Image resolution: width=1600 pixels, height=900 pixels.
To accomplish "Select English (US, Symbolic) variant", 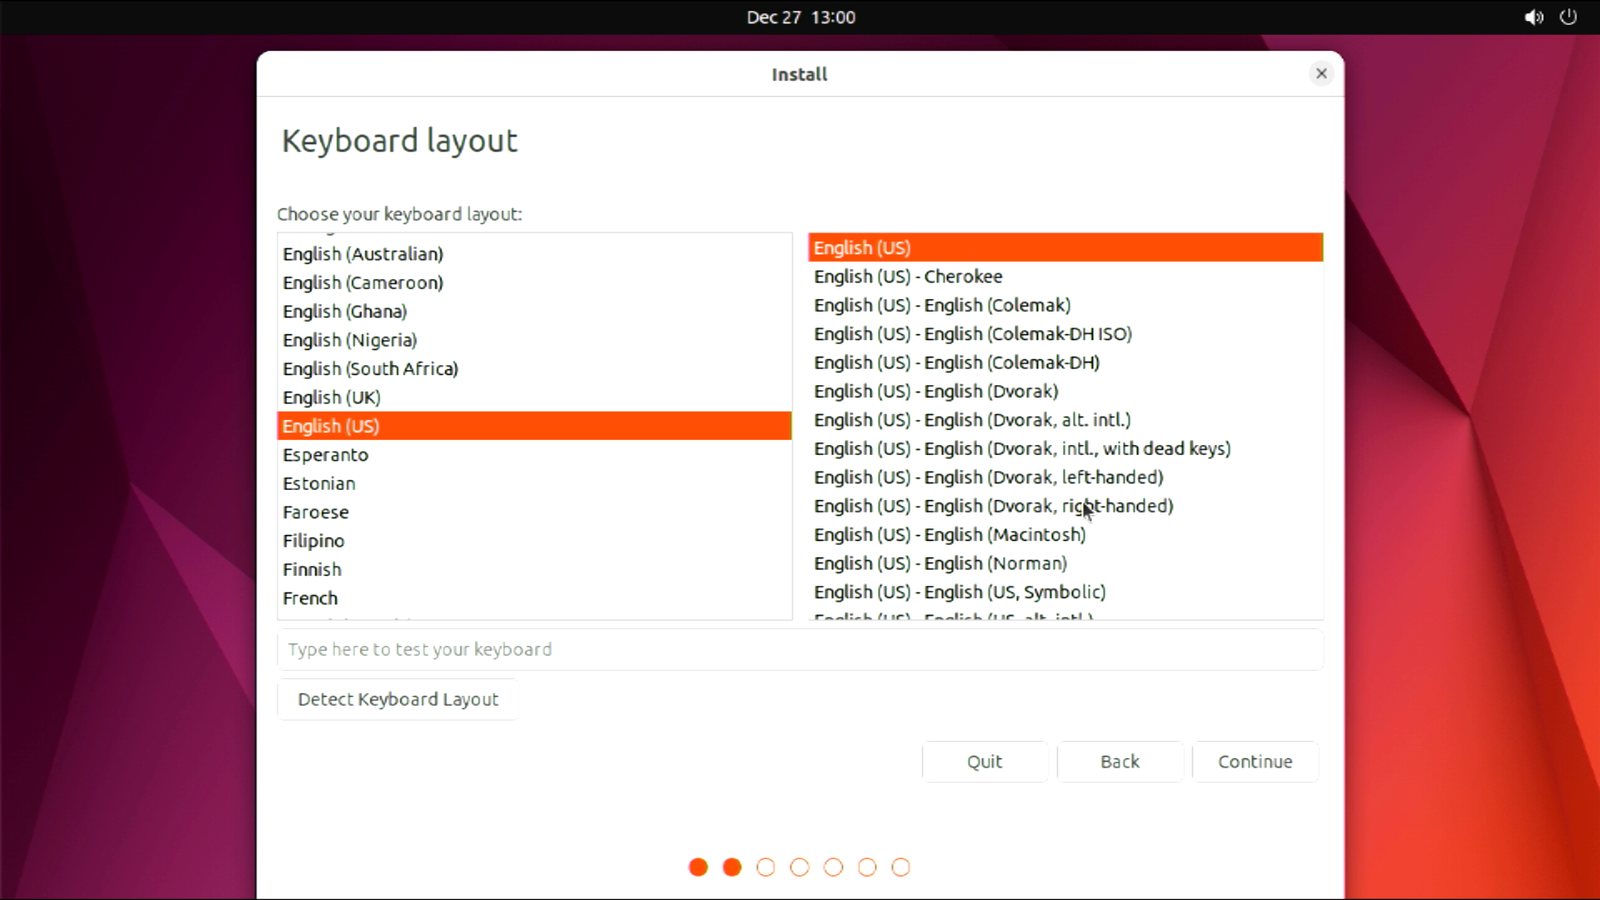I will click(x=959, y=592).
